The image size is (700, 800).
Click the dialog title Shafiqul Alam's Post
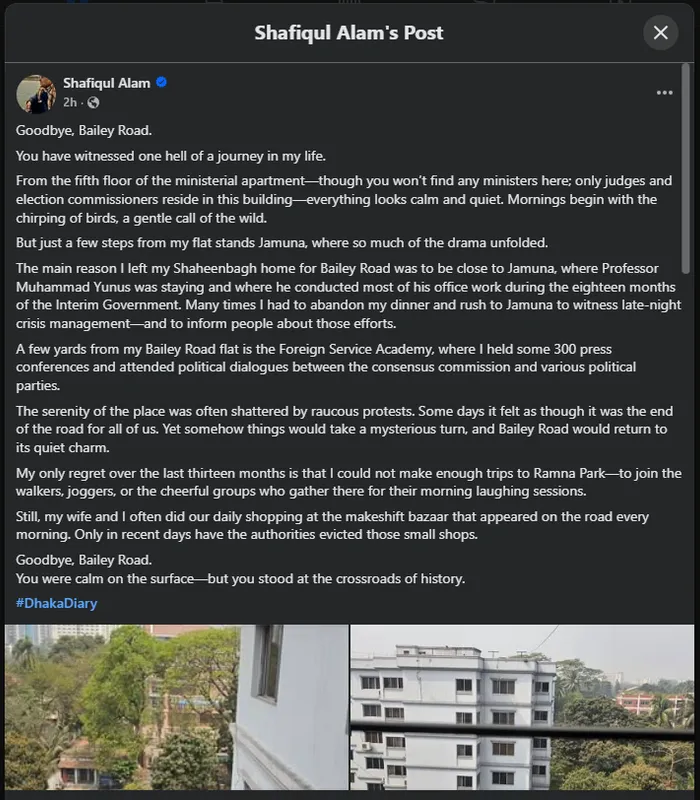[x=349, y=33]
